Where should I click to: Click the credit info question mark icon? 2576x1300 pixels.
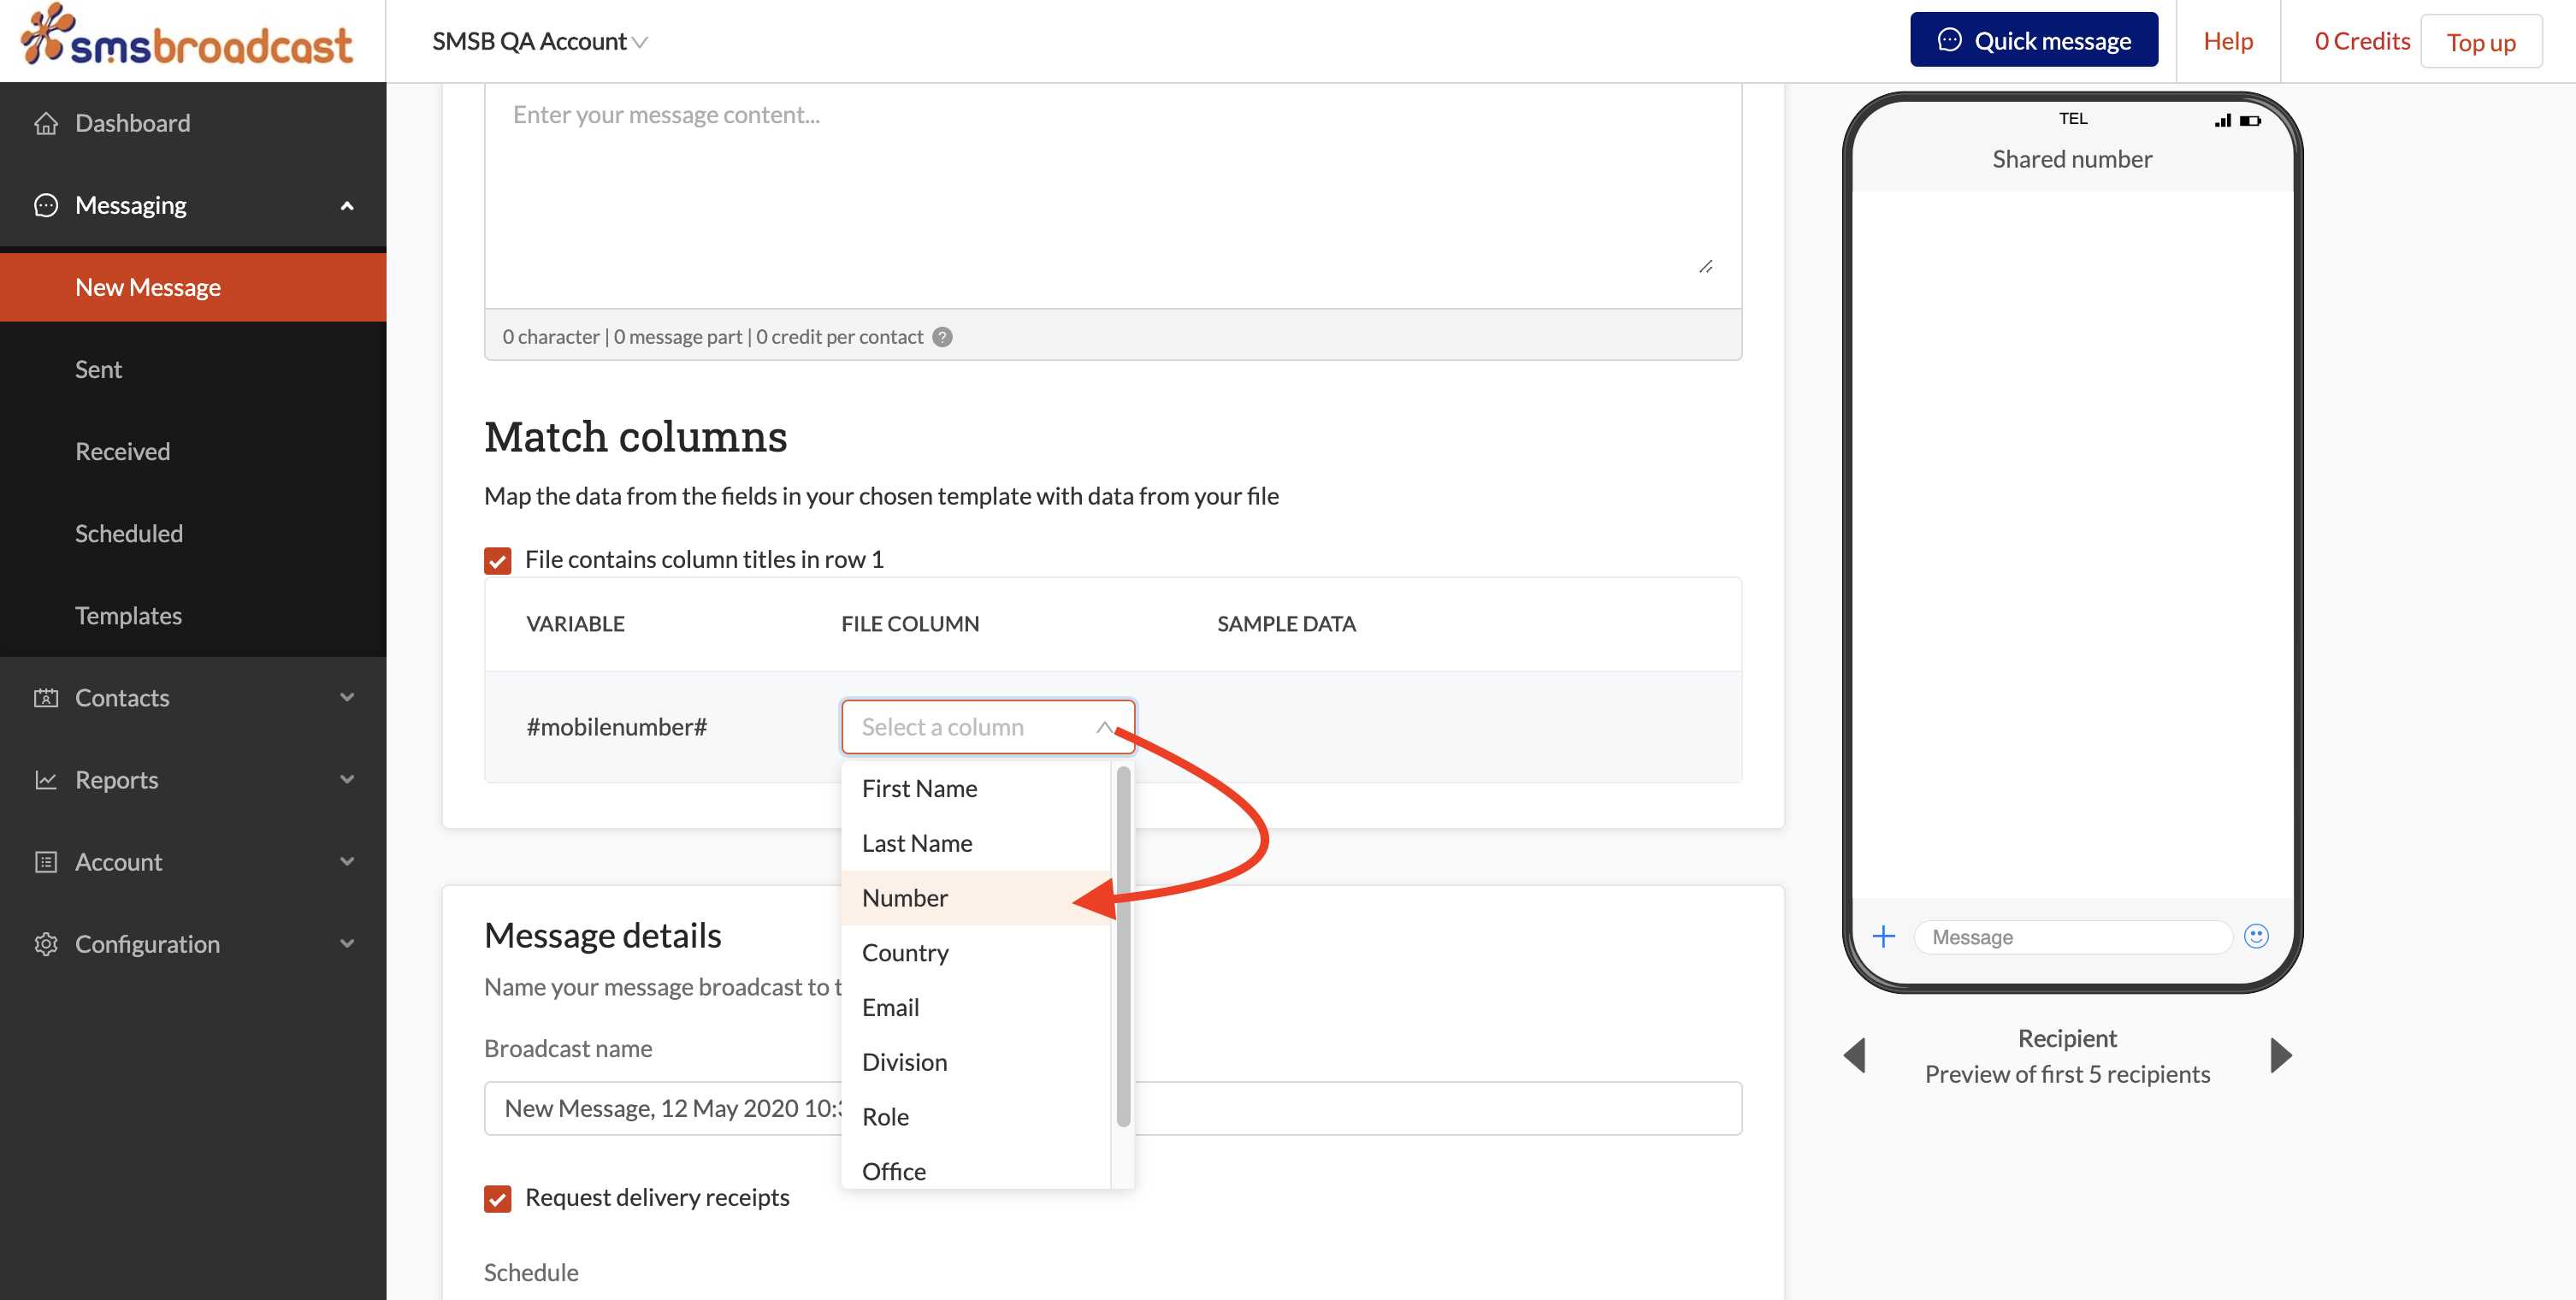click(x=942, y=337)
